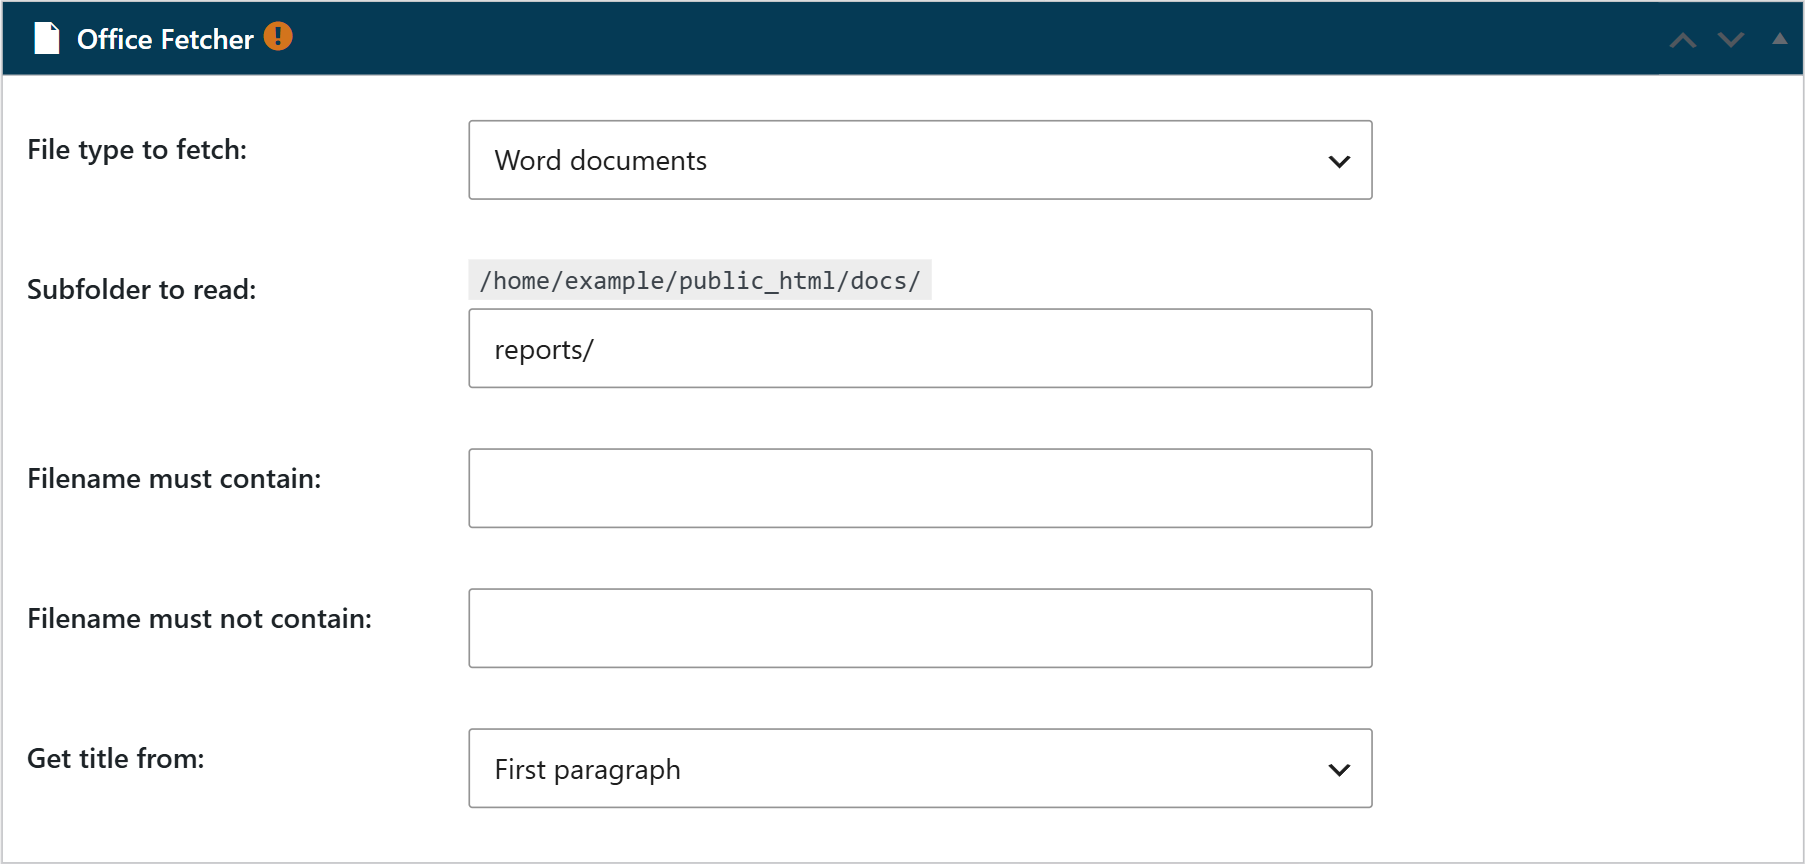The width and height of the screenshot is (1805, 864).
Task: Collapse the Office Fetcher panel
Action: click(1779, 39)
